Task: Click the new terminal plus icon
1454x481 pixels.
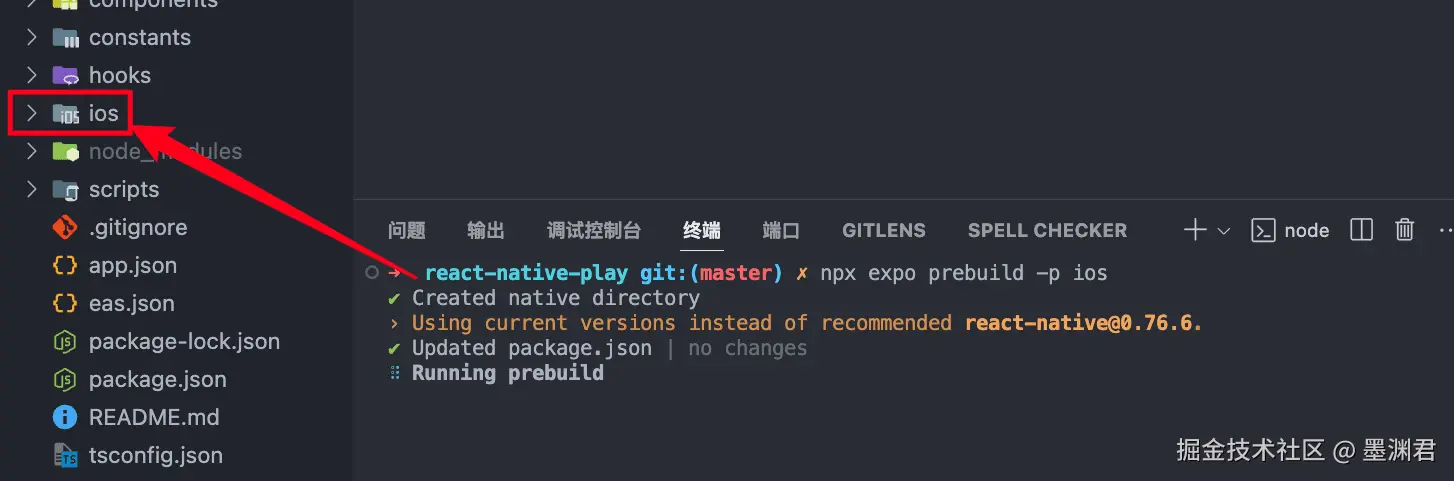Action: coord(1195,230)
